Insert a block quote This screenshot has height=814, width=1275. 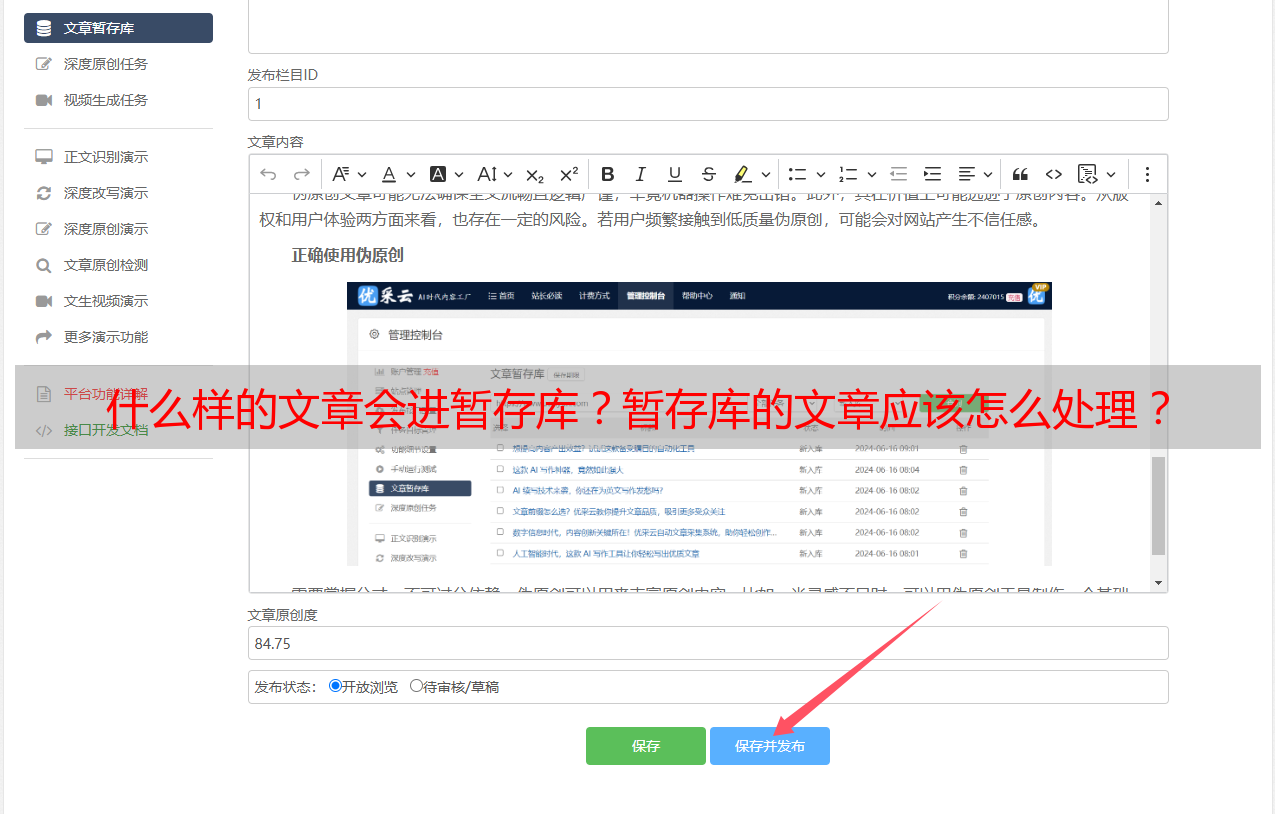pyautogui.click(x=1020, y=174)
